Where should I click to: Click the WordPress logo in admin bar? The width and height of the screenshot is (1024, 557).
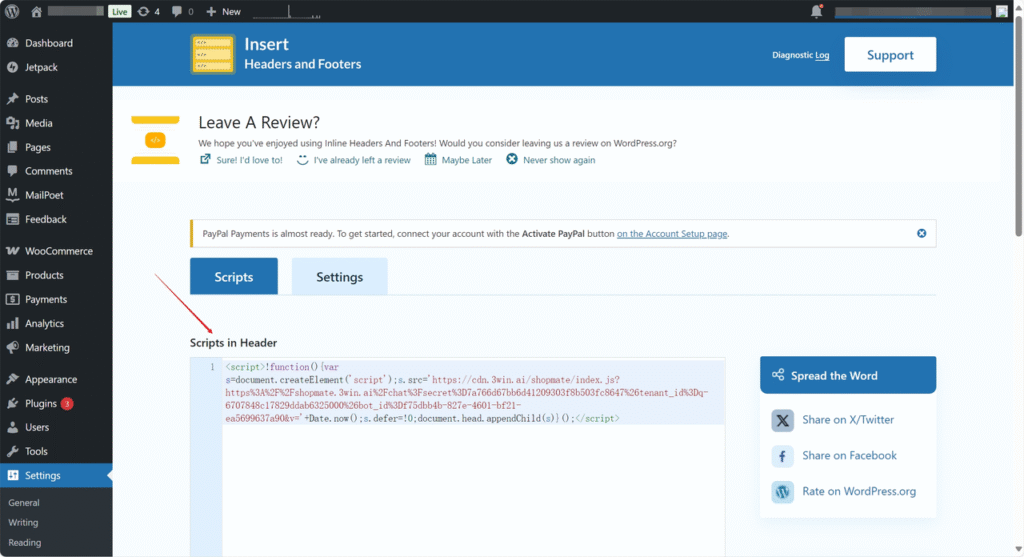click(x=12, y=11)
